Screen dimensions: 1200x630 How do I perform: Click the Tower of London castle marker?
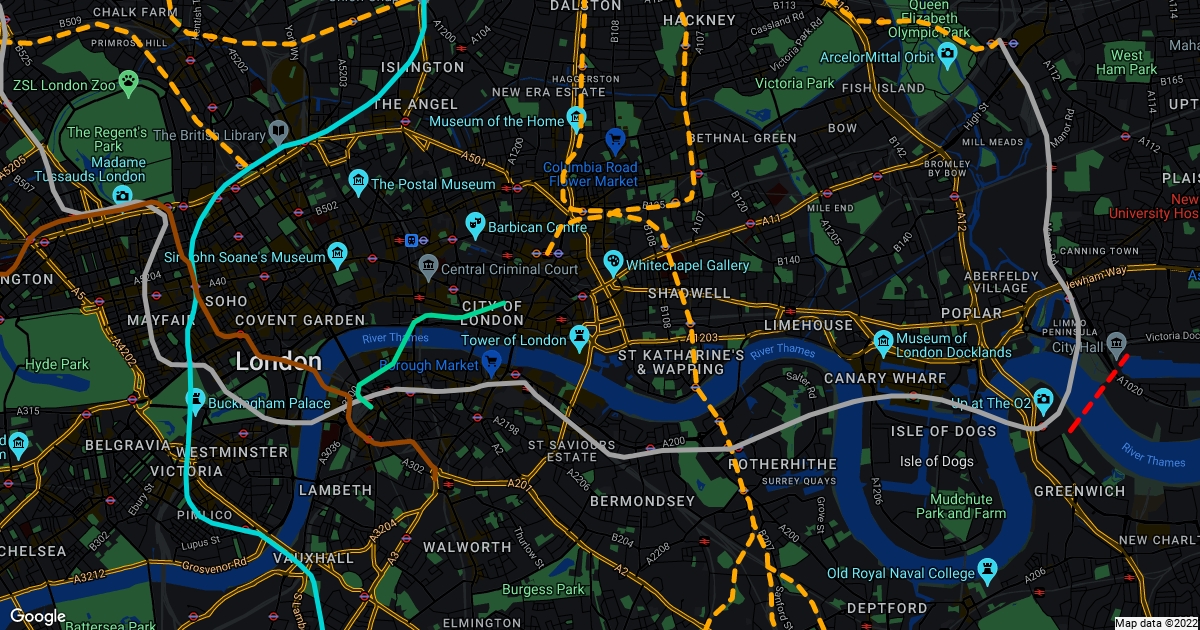pyautogui.click(x=579, y=336)
